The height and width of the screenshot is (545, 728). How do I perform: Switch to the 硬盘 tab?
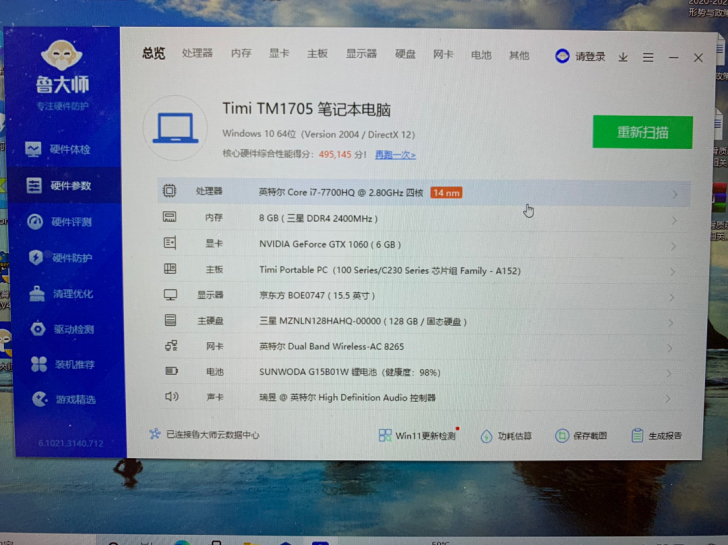[x=405, y=54]
